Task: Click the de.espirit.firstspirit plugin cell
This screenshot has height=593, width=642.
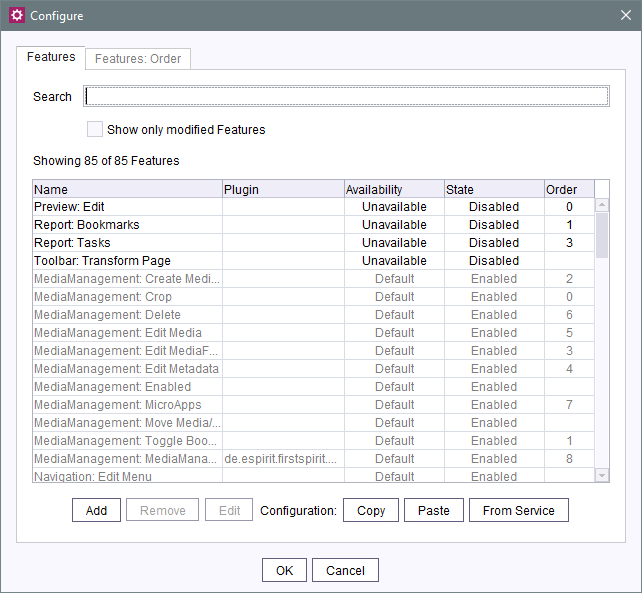Action: pyautogui.click(x=283, y=459)
